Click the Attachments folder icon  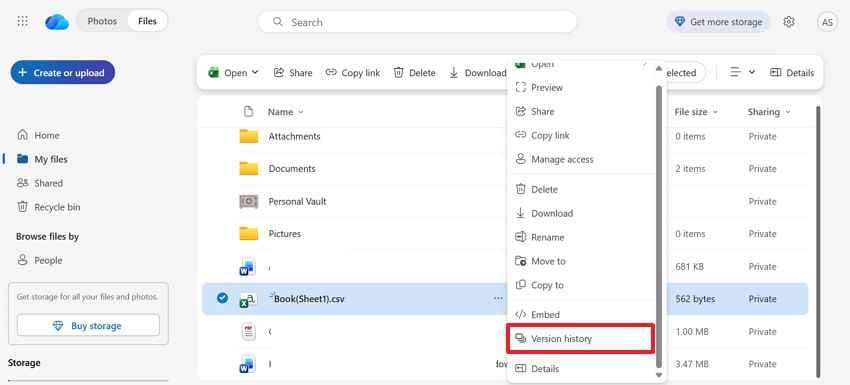[x=249, y=136]
